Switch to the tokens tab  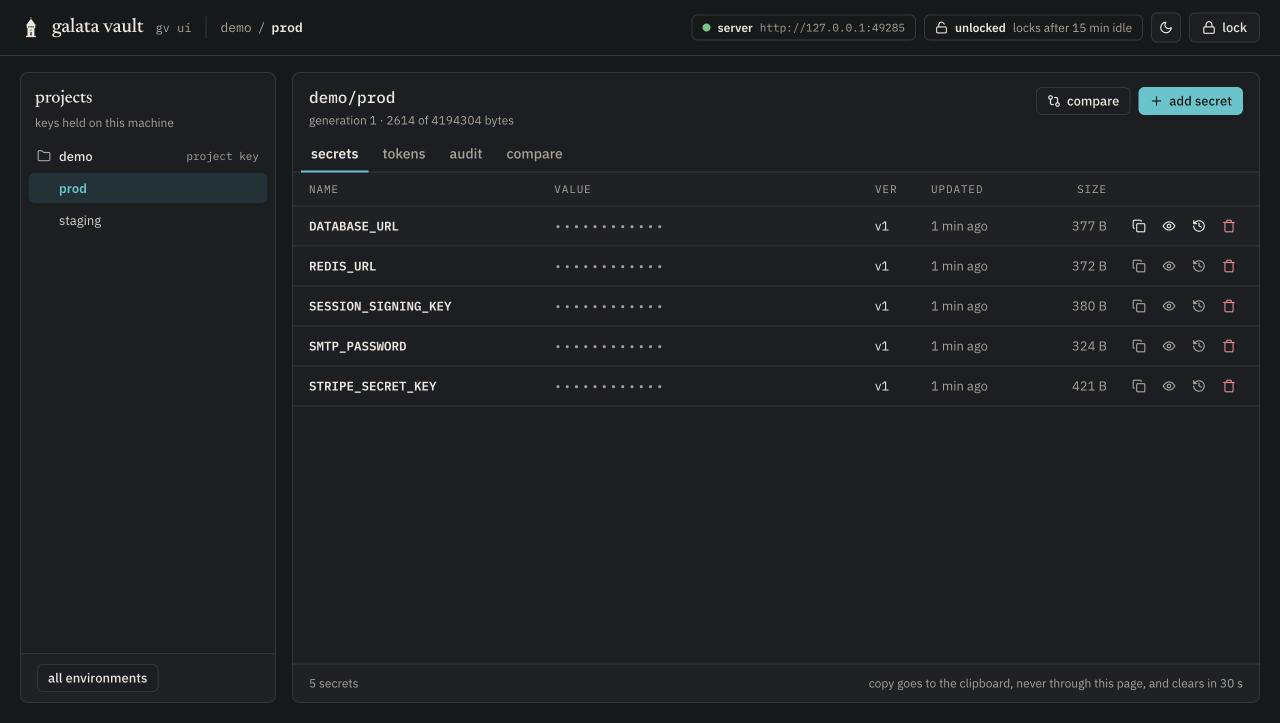404,154
